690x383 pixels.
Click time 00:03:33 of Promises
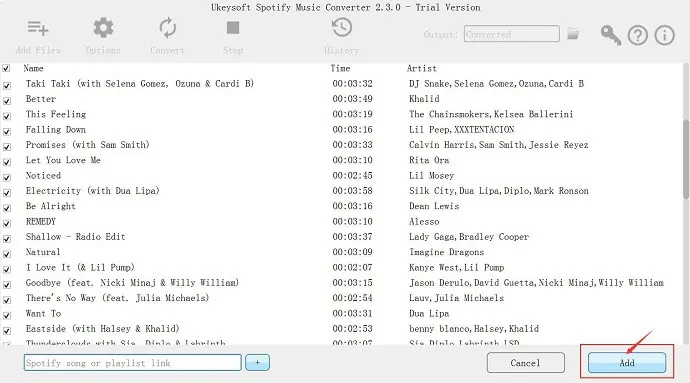[352, 145]
